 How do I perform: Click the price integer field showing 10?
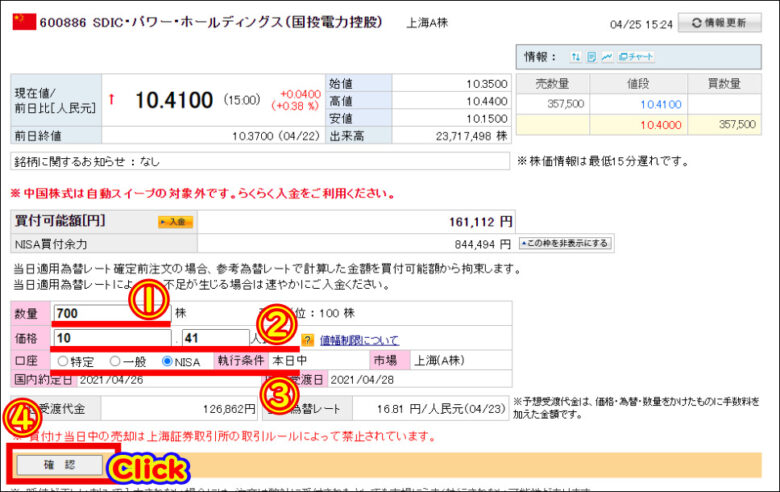point(112,338)
